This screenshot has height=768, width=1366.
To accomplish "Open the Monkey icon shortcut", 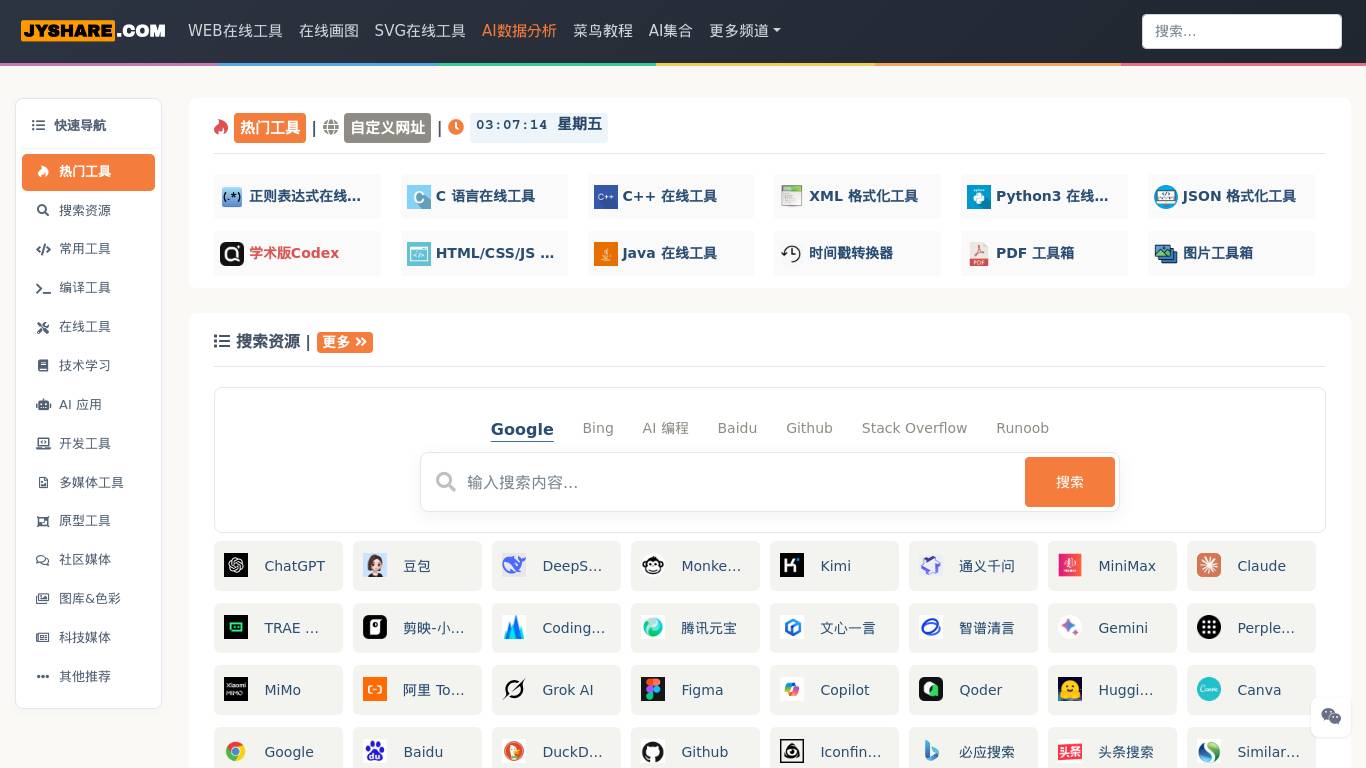I will pyautogui.click(x=653, y=566).
